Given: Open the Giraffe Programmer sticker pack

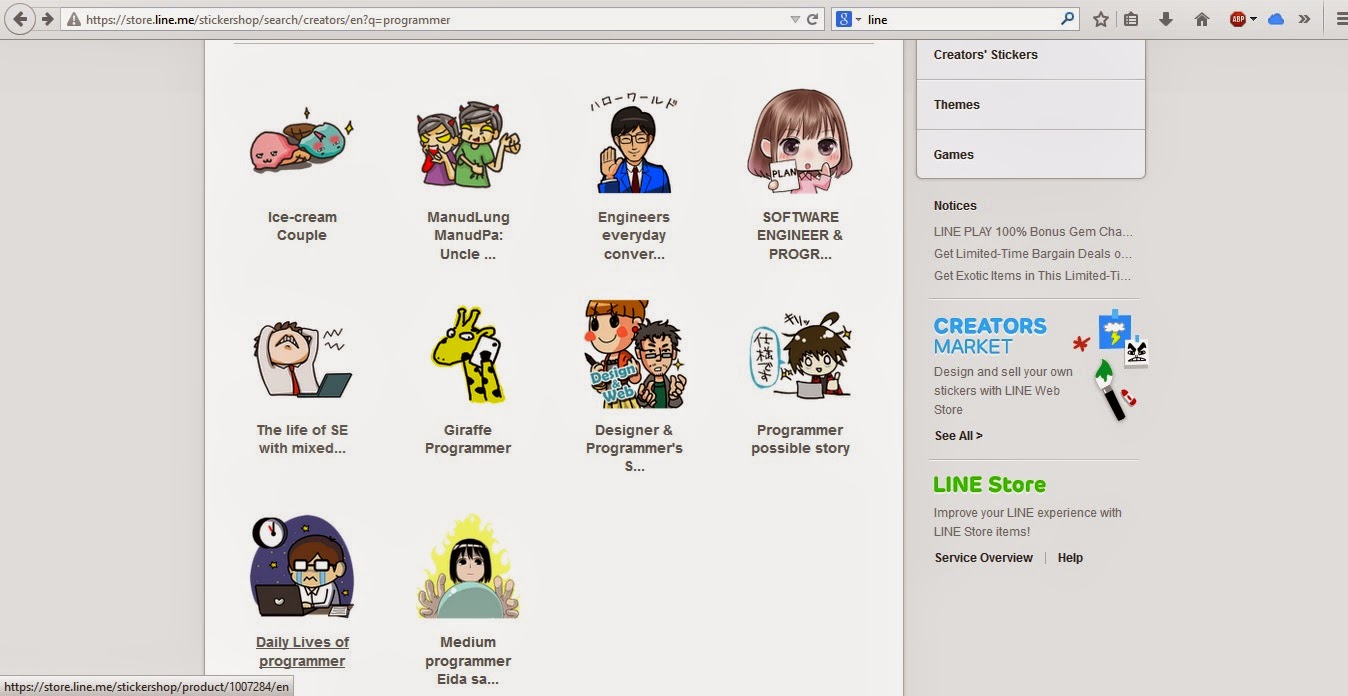Looking at the screenshot, I should pyautogui.click(x=467, y=354).
